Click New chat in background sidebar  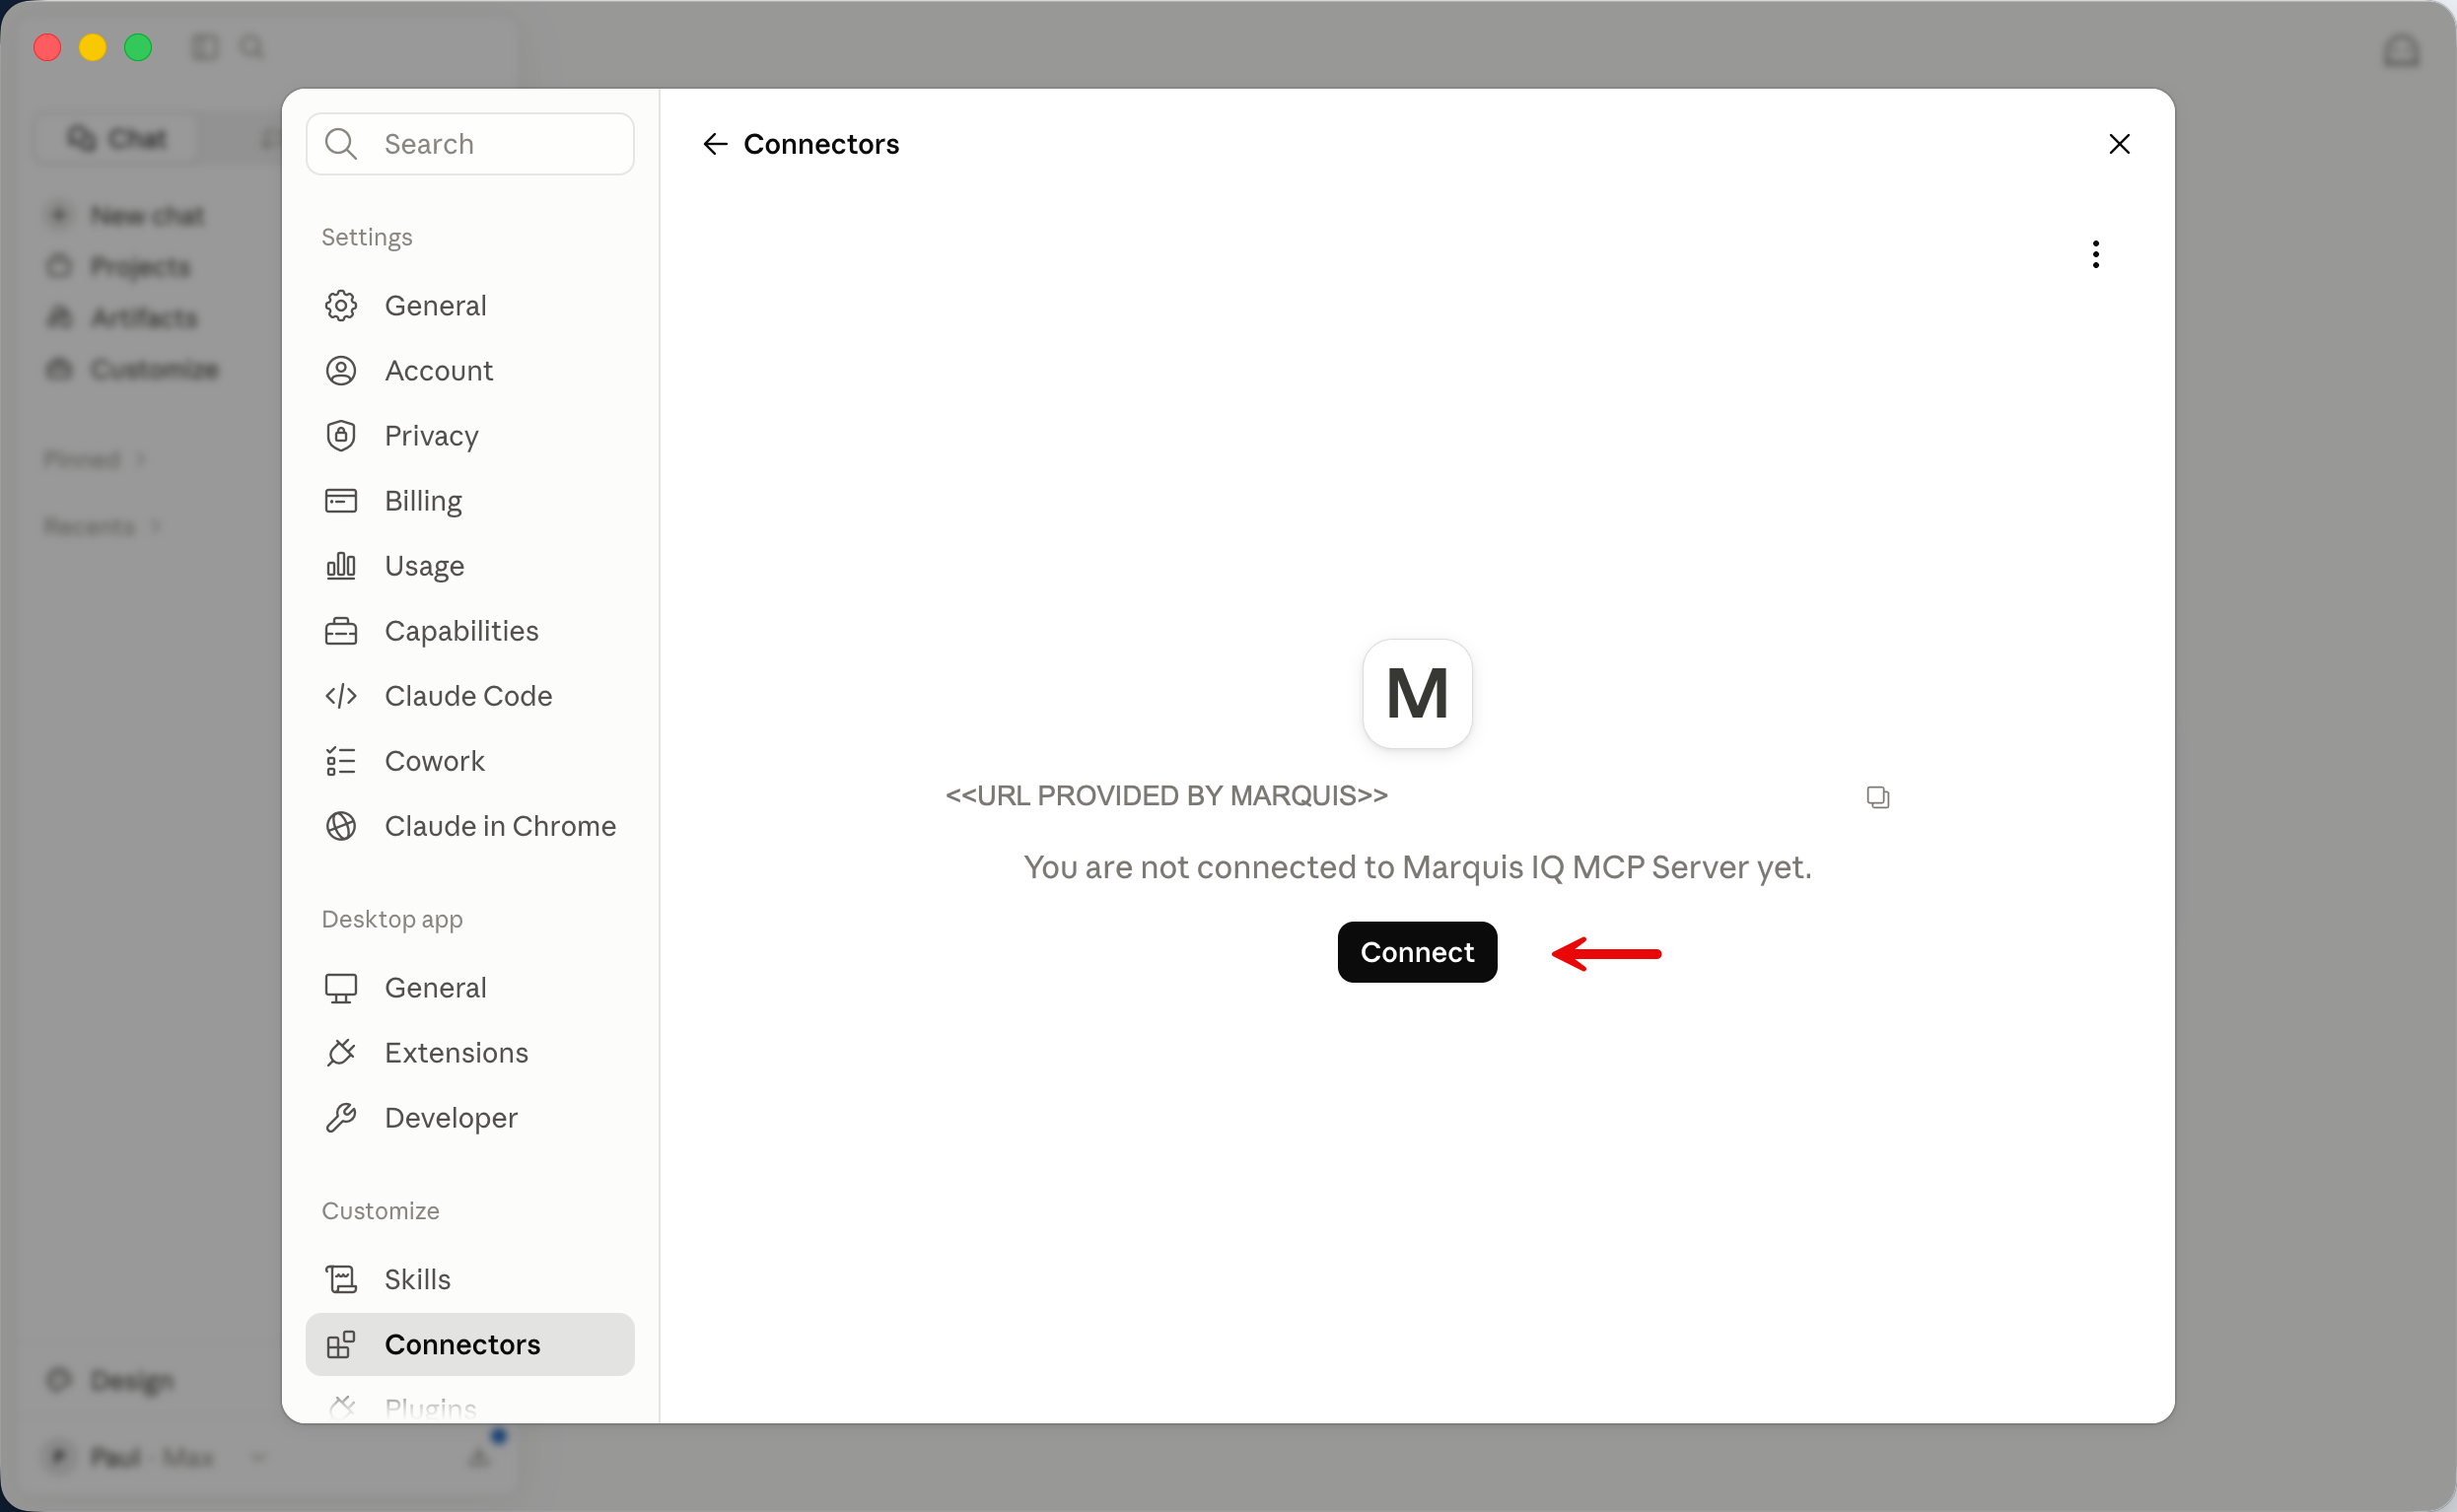click(x=126, y=215)
